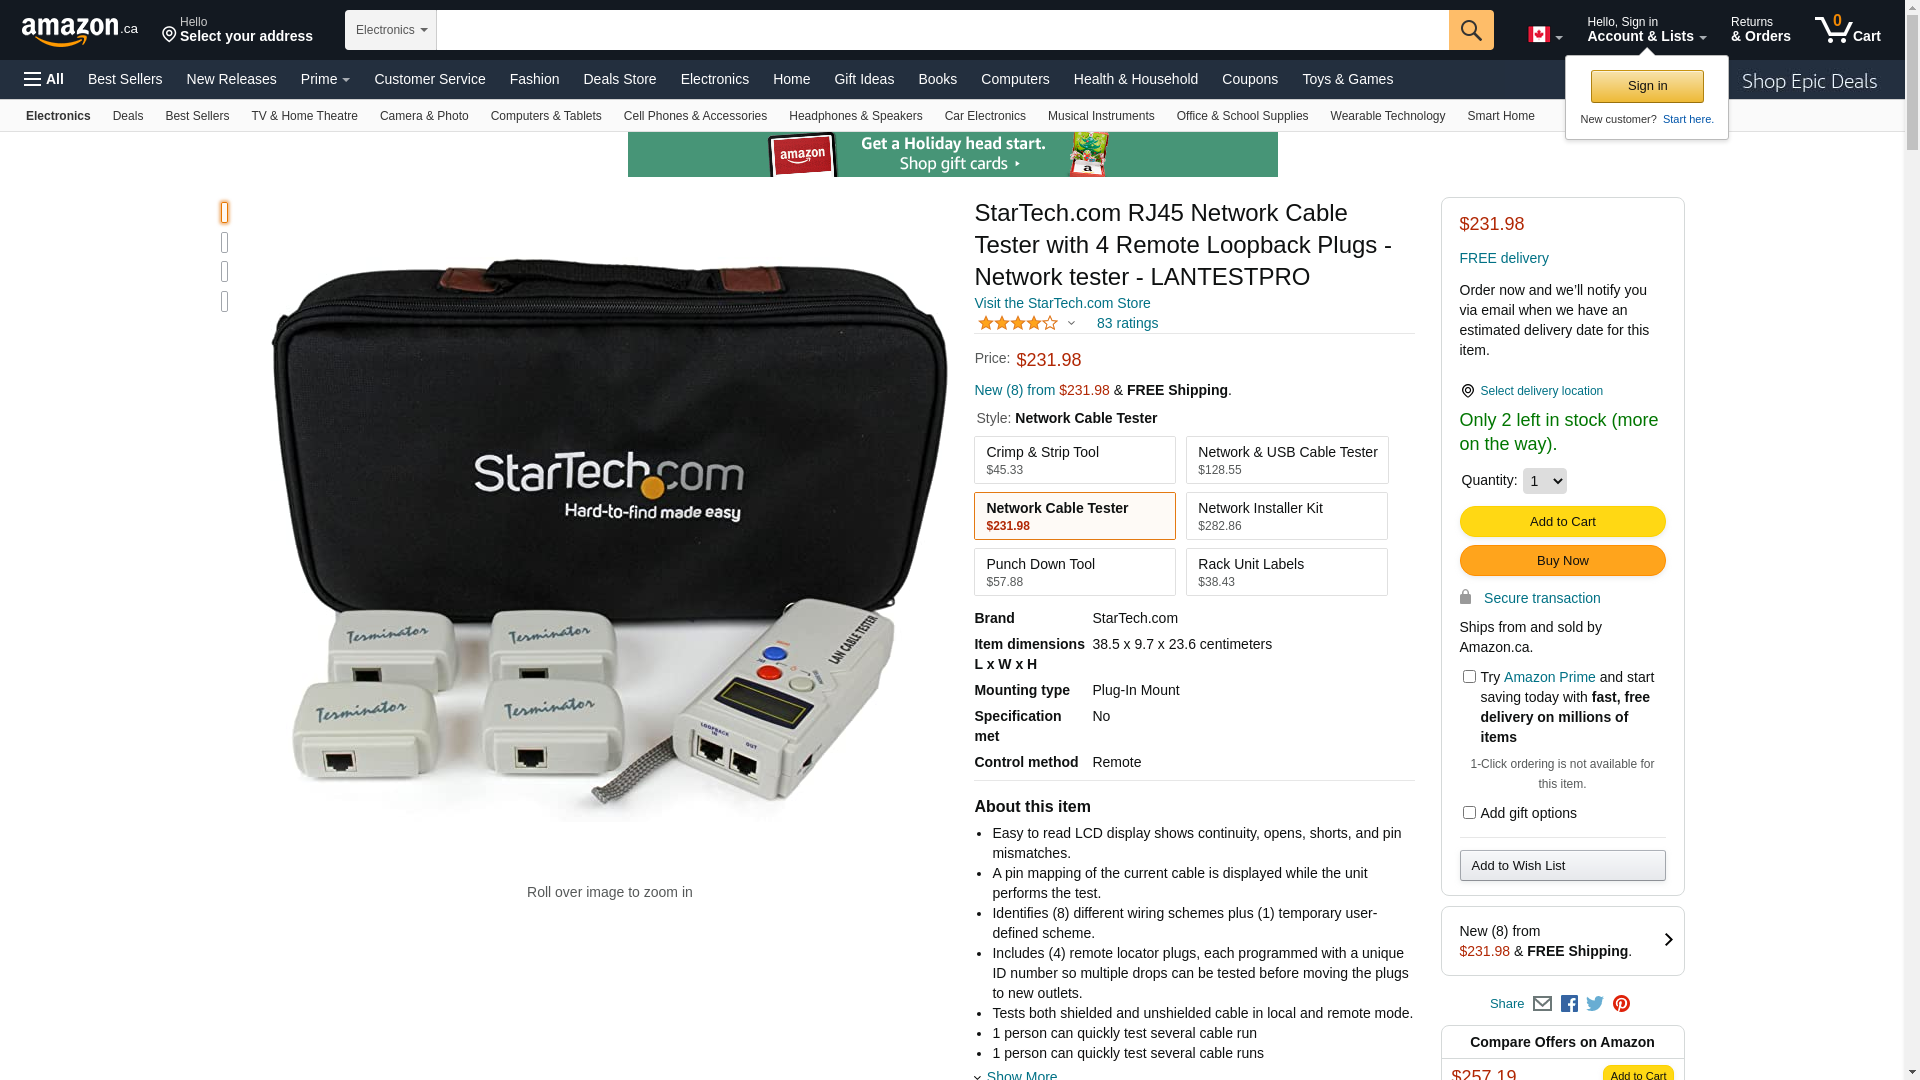Image resolution: width=1920 pixels, height=1080 pixels.
Task: Expand the Electronics search category dropdown
Action: click(x=391, y=30)
